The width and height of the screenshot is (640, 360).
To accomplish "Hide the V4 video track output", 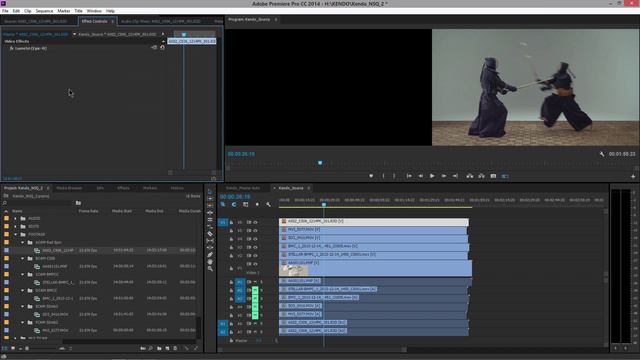I will pyautogui.click(x=256, y=239).
